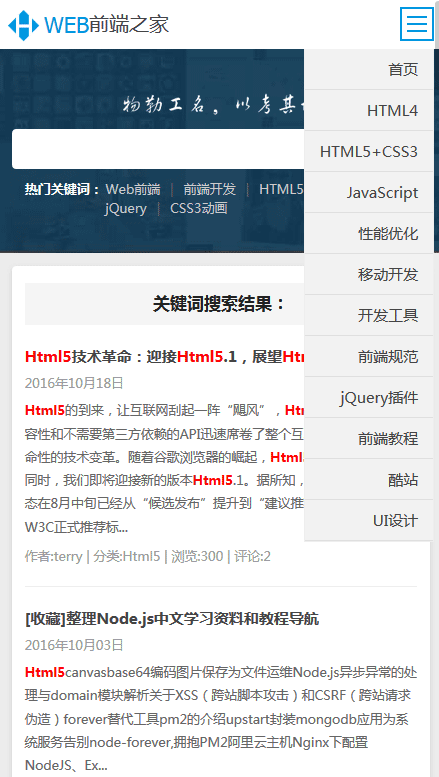Screen dimensions: 439x777
Task: Click the WEB前端之家 blue logo icon
Action: 23,25
